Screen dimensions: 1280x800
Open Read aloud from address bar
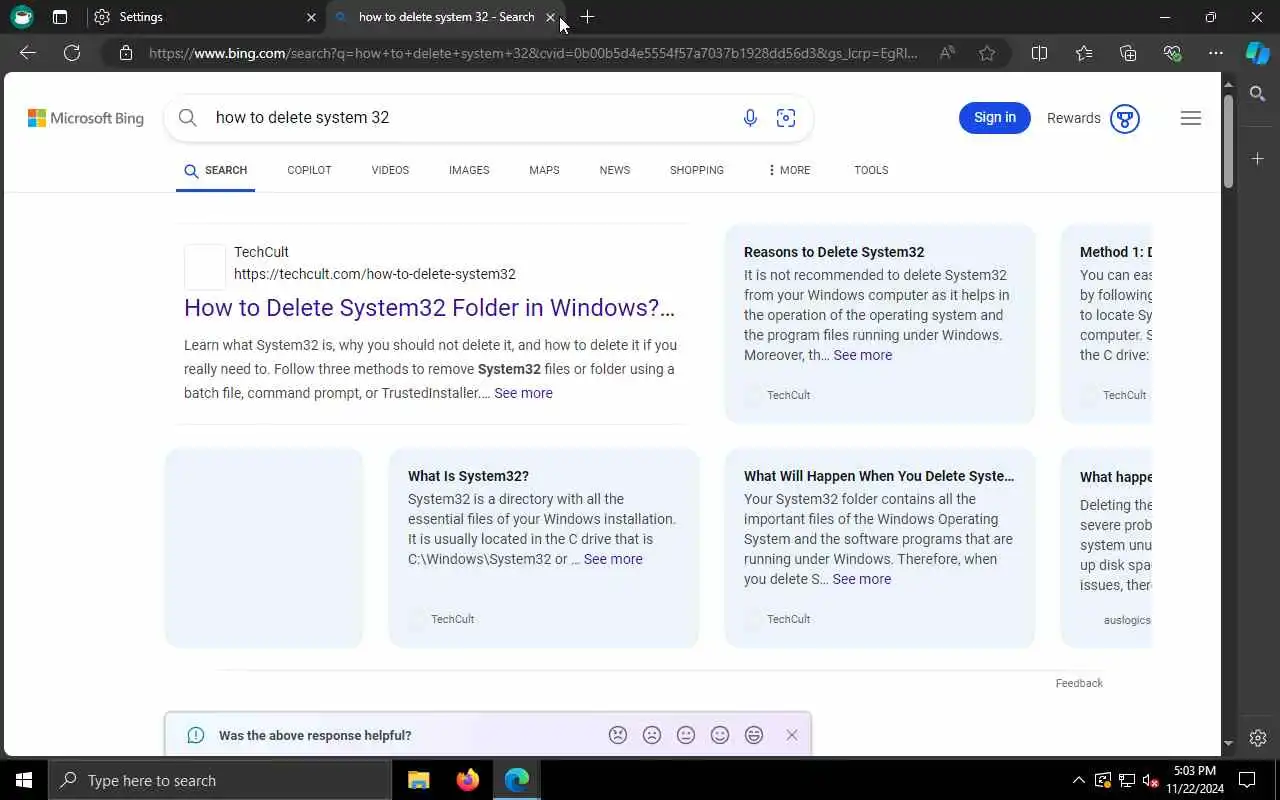pos(947,53)
